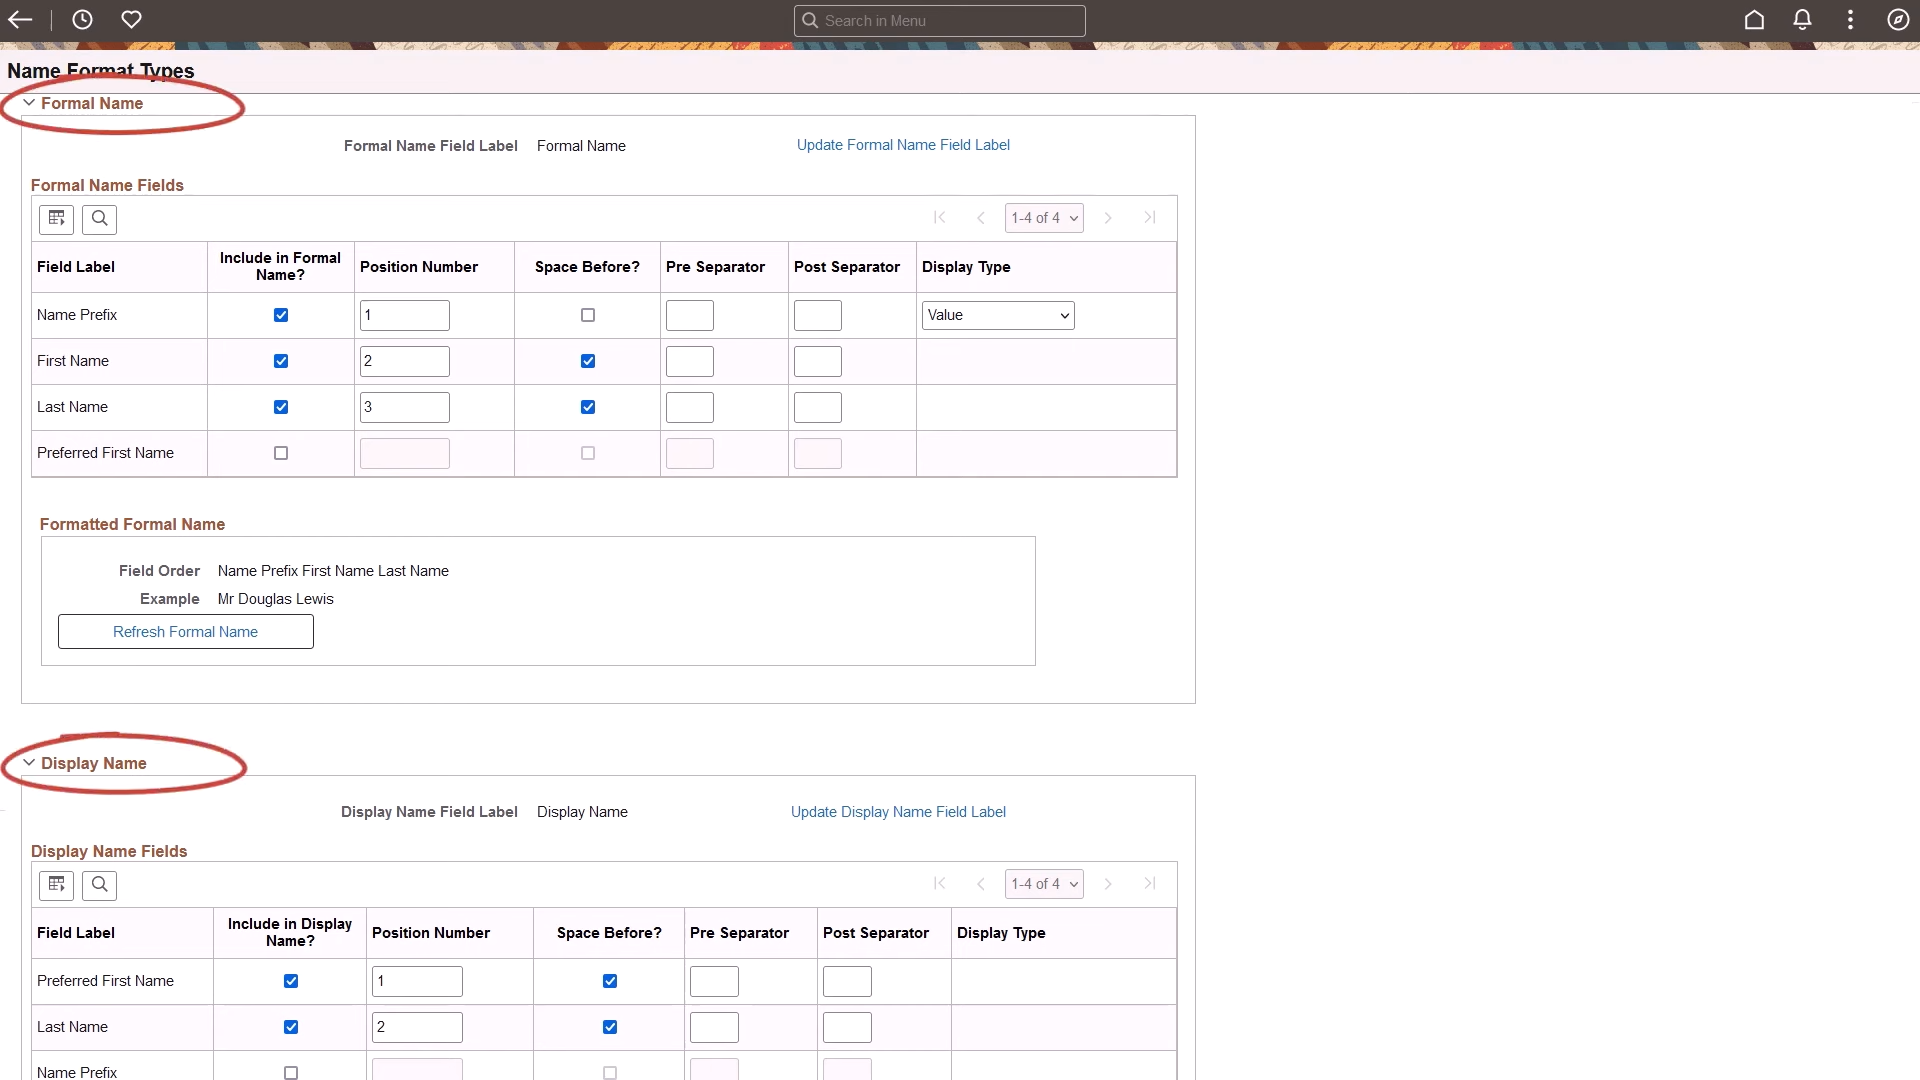This screenshot has width=1920, height=1080.
Task: Enable Include in Display Name for Name Prefix
Action: [290, 1072]
